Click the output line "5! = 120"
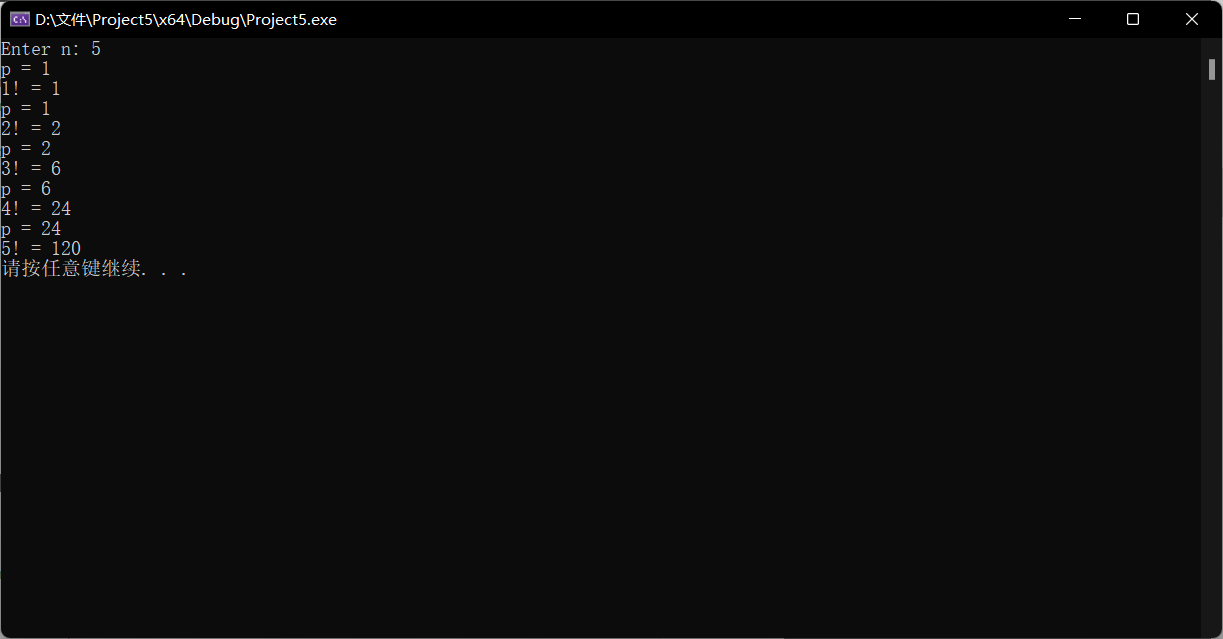Screen dimensions: 1223x639 point(41,249)
